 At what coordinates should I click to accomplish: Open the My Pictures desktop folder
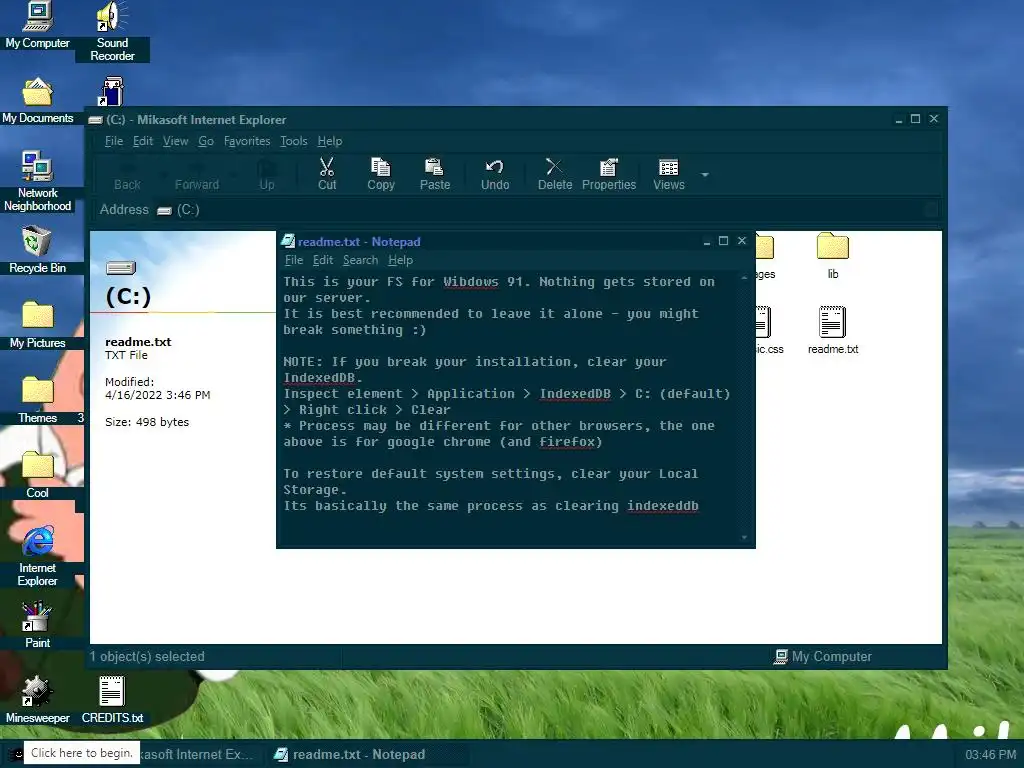click(x=37, y=325)
